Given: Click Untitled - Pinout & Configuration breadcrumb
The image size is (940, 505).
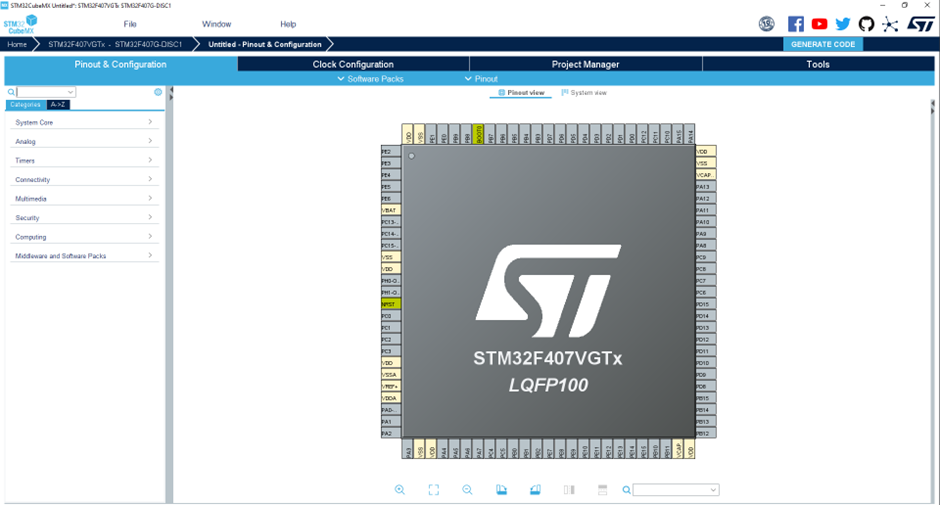Looking at the screenshot, I should click(x=265, y=44).
